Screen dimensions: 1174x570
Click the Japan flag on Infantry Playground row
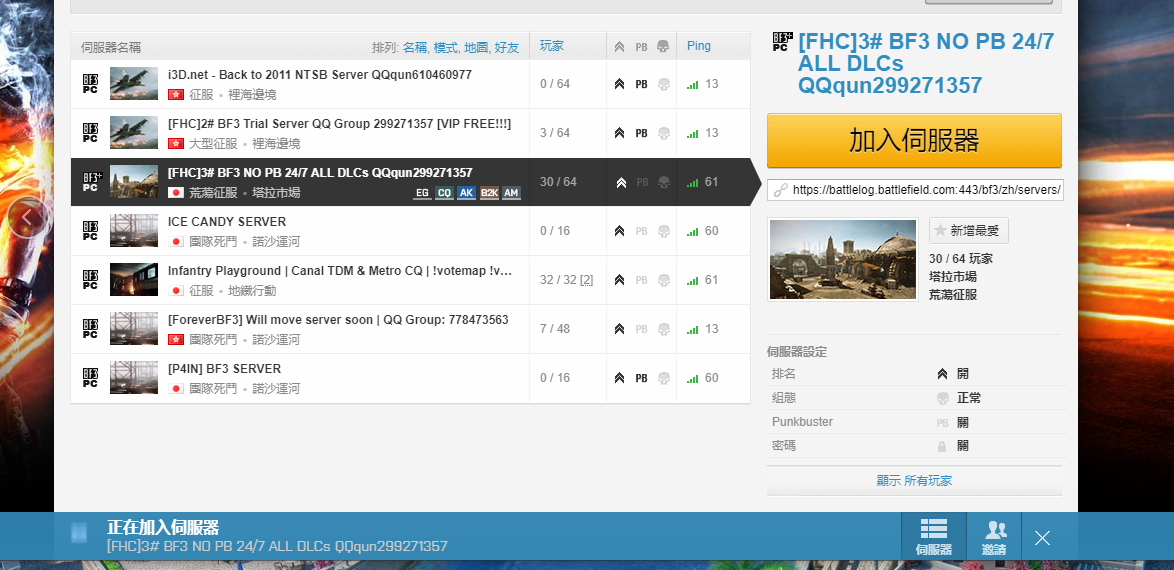[x=176, y=291]
